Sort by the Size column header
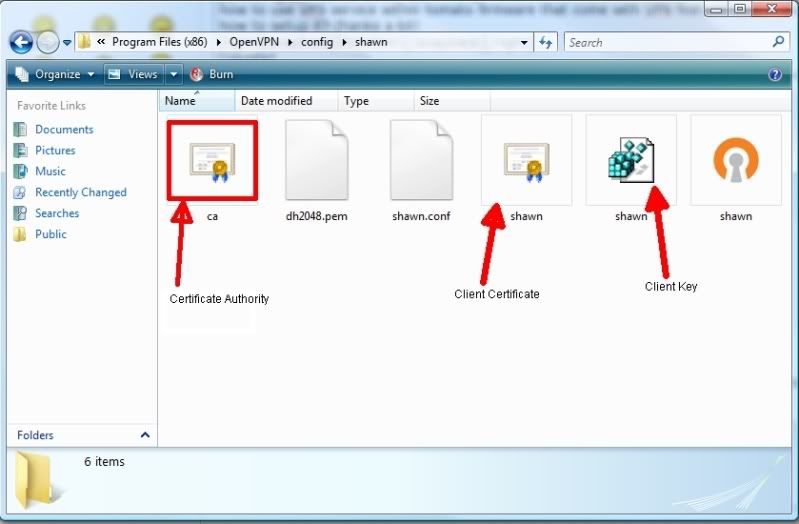Viewport: 799px width, 524px height. [x=452, y=101]
